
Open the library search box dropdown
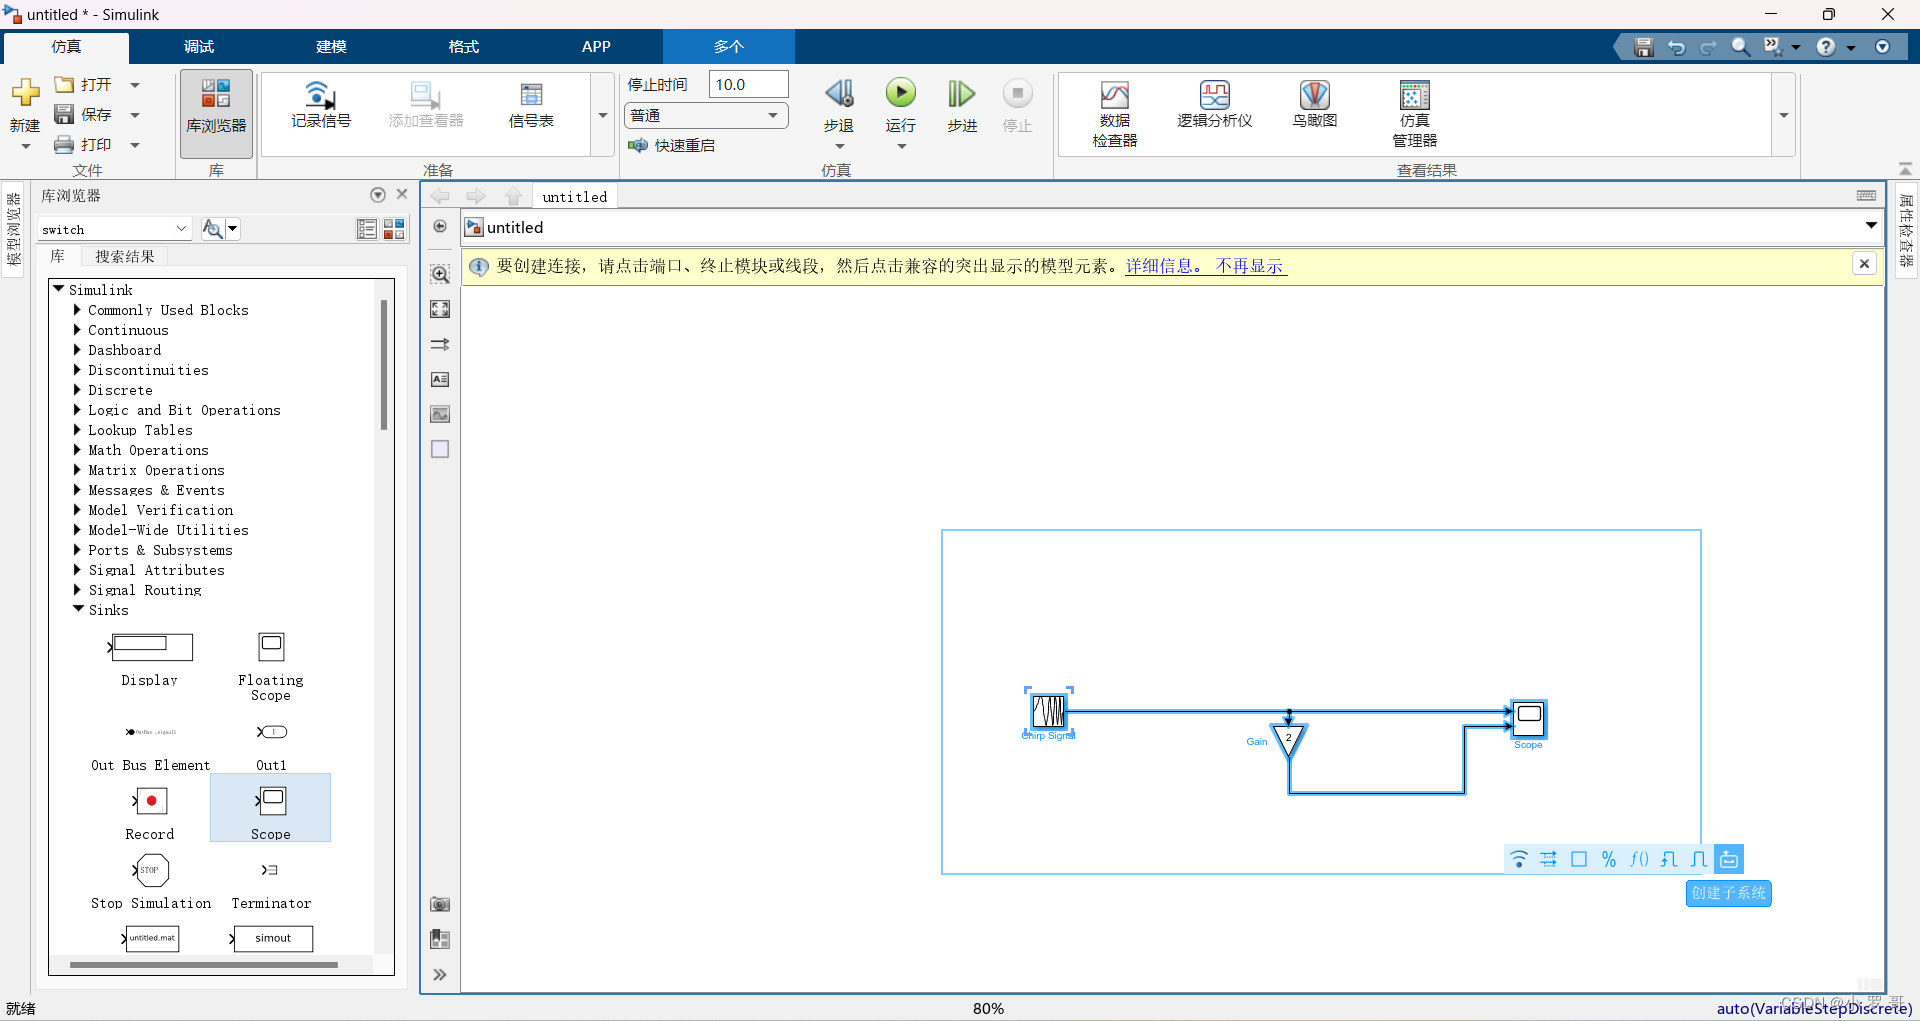(181, 229)
